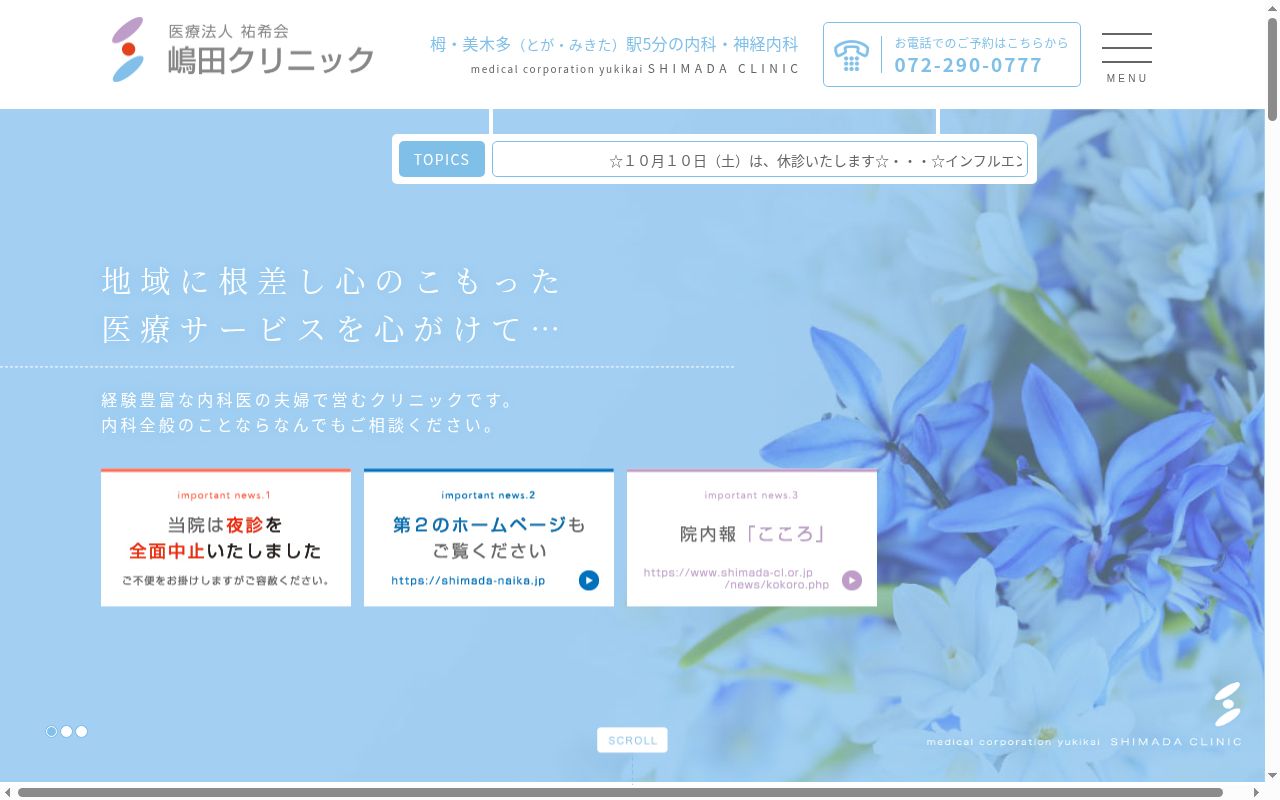Select the second slideshow dot
The image size is (1280, 800).
point(67,731)
